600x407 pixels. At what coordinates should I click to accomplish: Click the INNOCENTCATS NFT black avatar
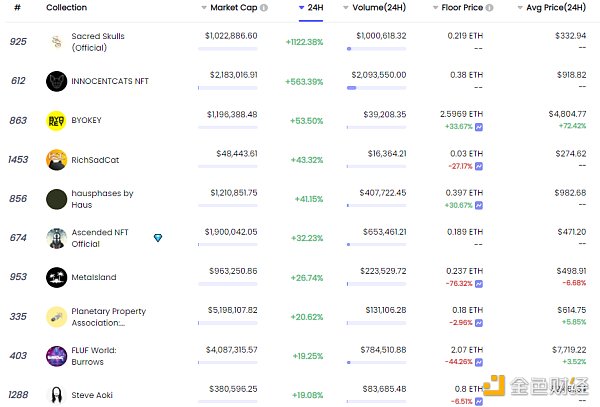[57, 81]
